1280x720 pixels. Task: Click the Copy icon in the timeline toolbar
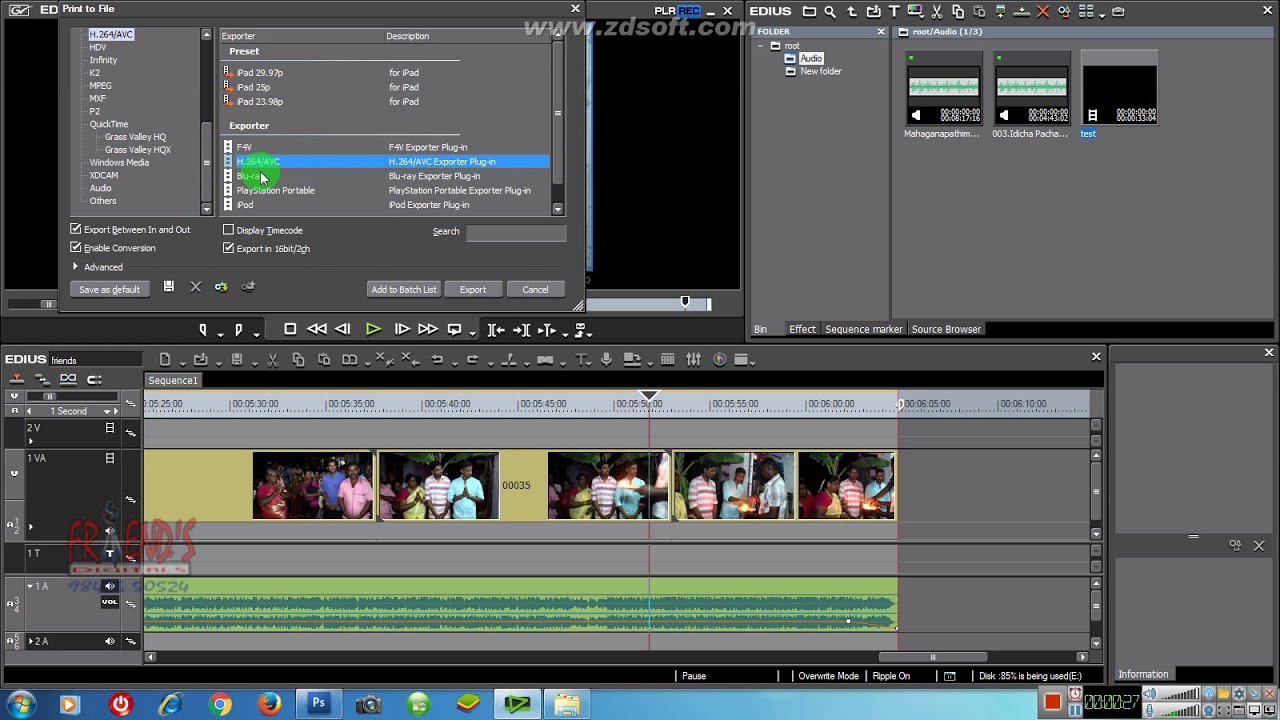(x=298, y=360)
